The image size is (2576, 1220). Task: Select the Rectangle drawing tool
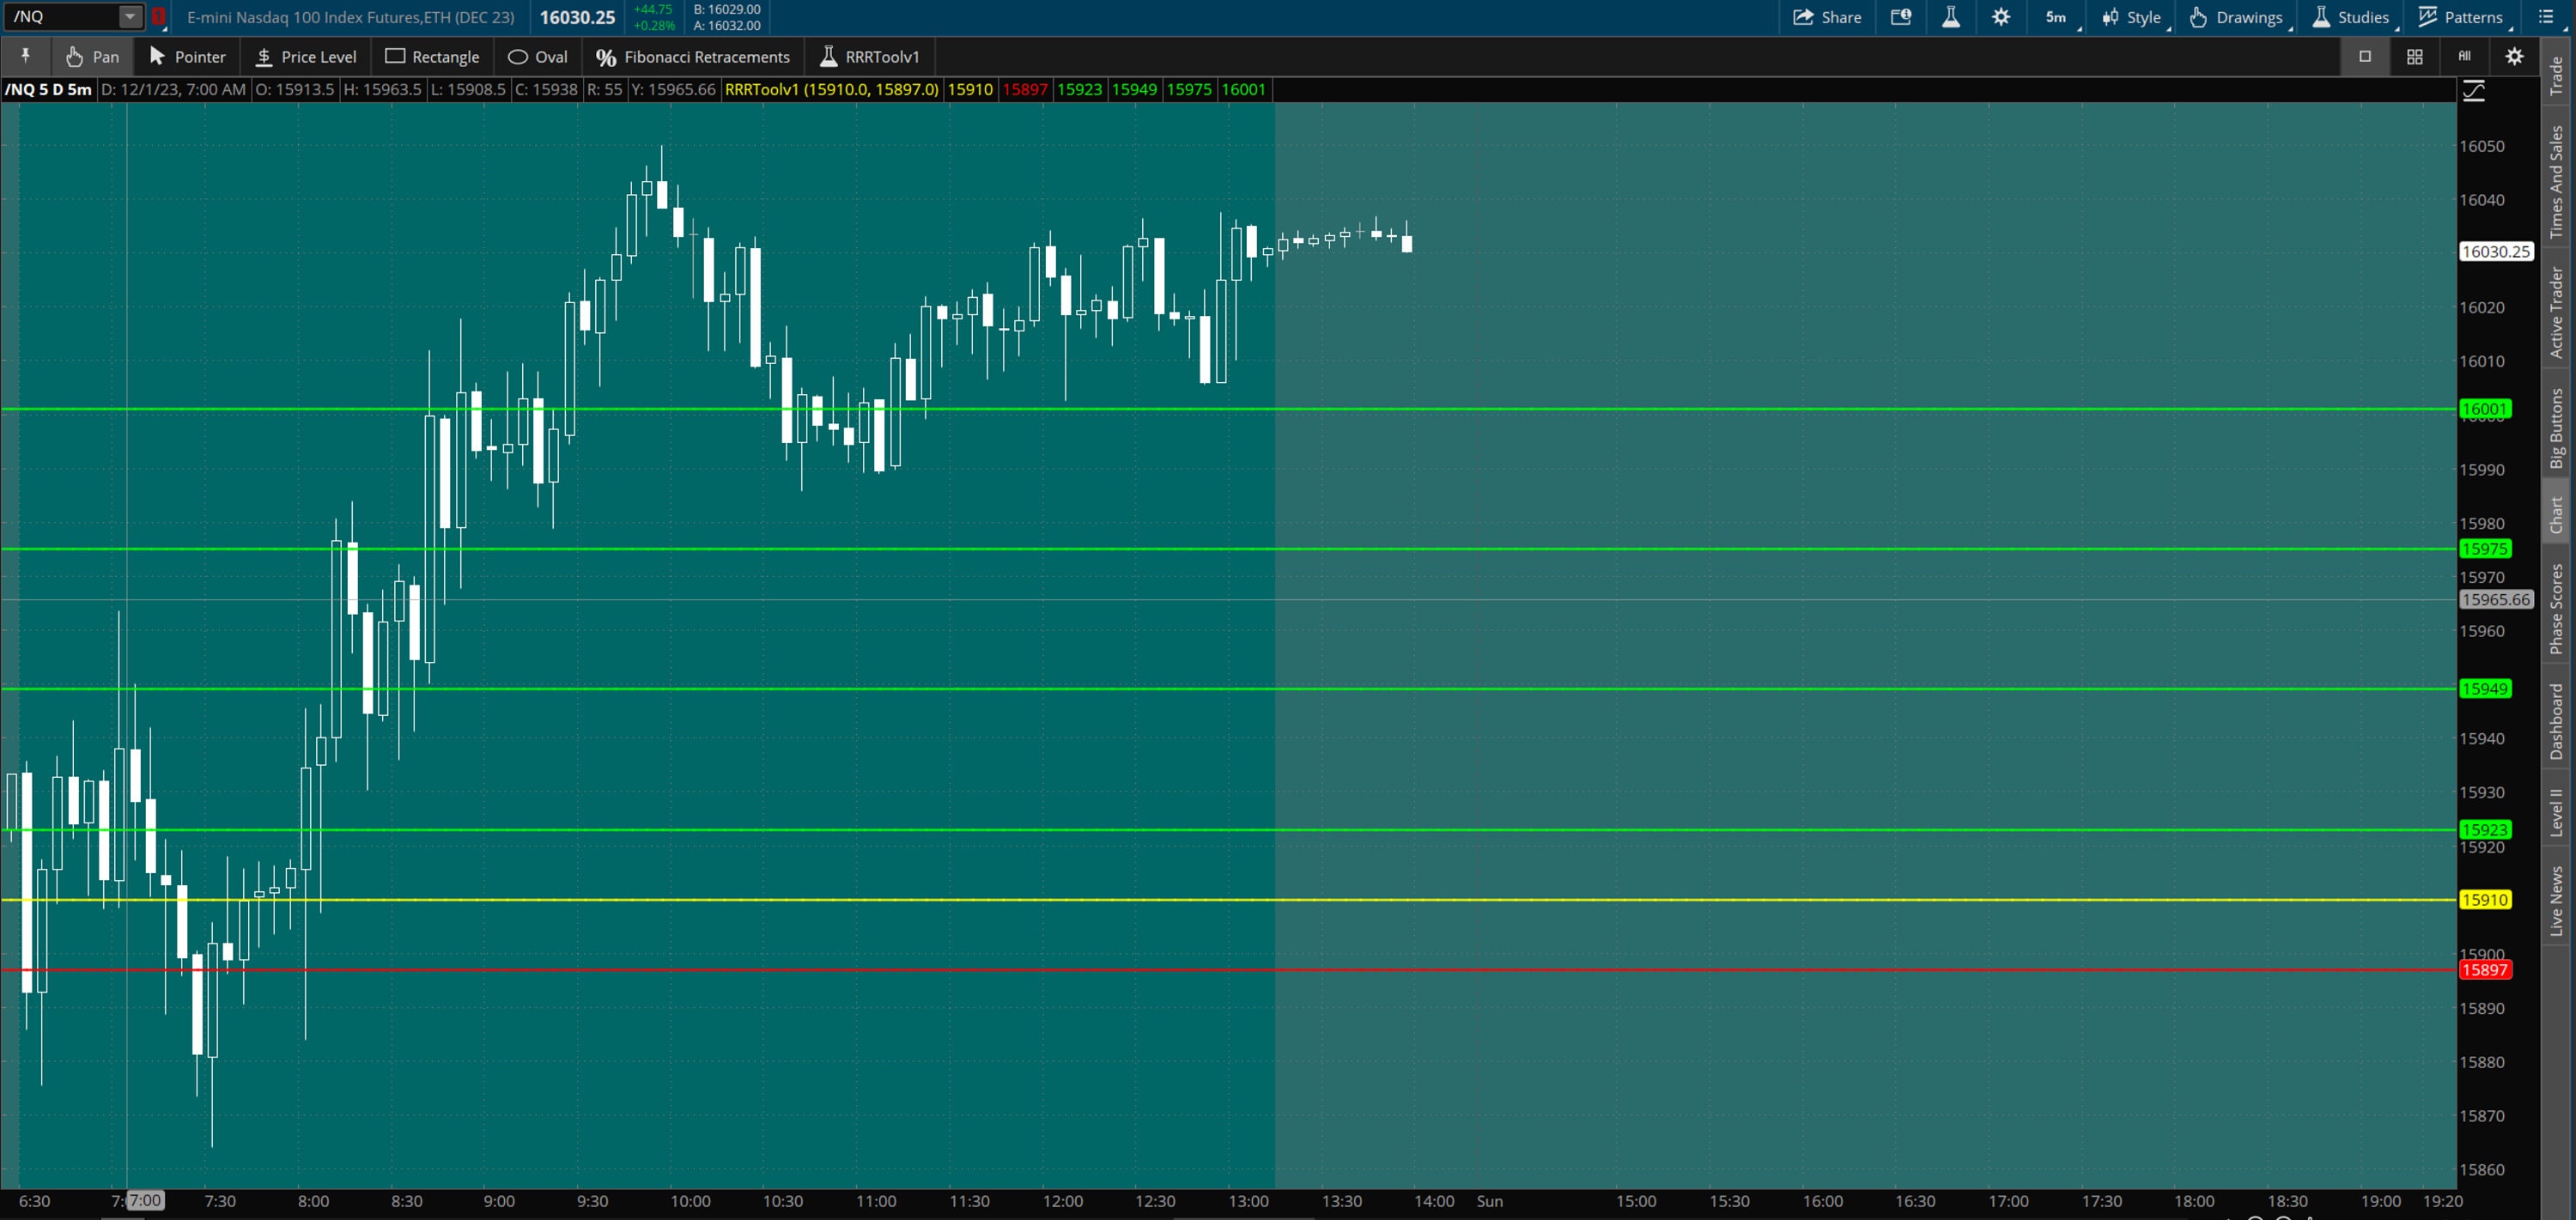[432, 56]
